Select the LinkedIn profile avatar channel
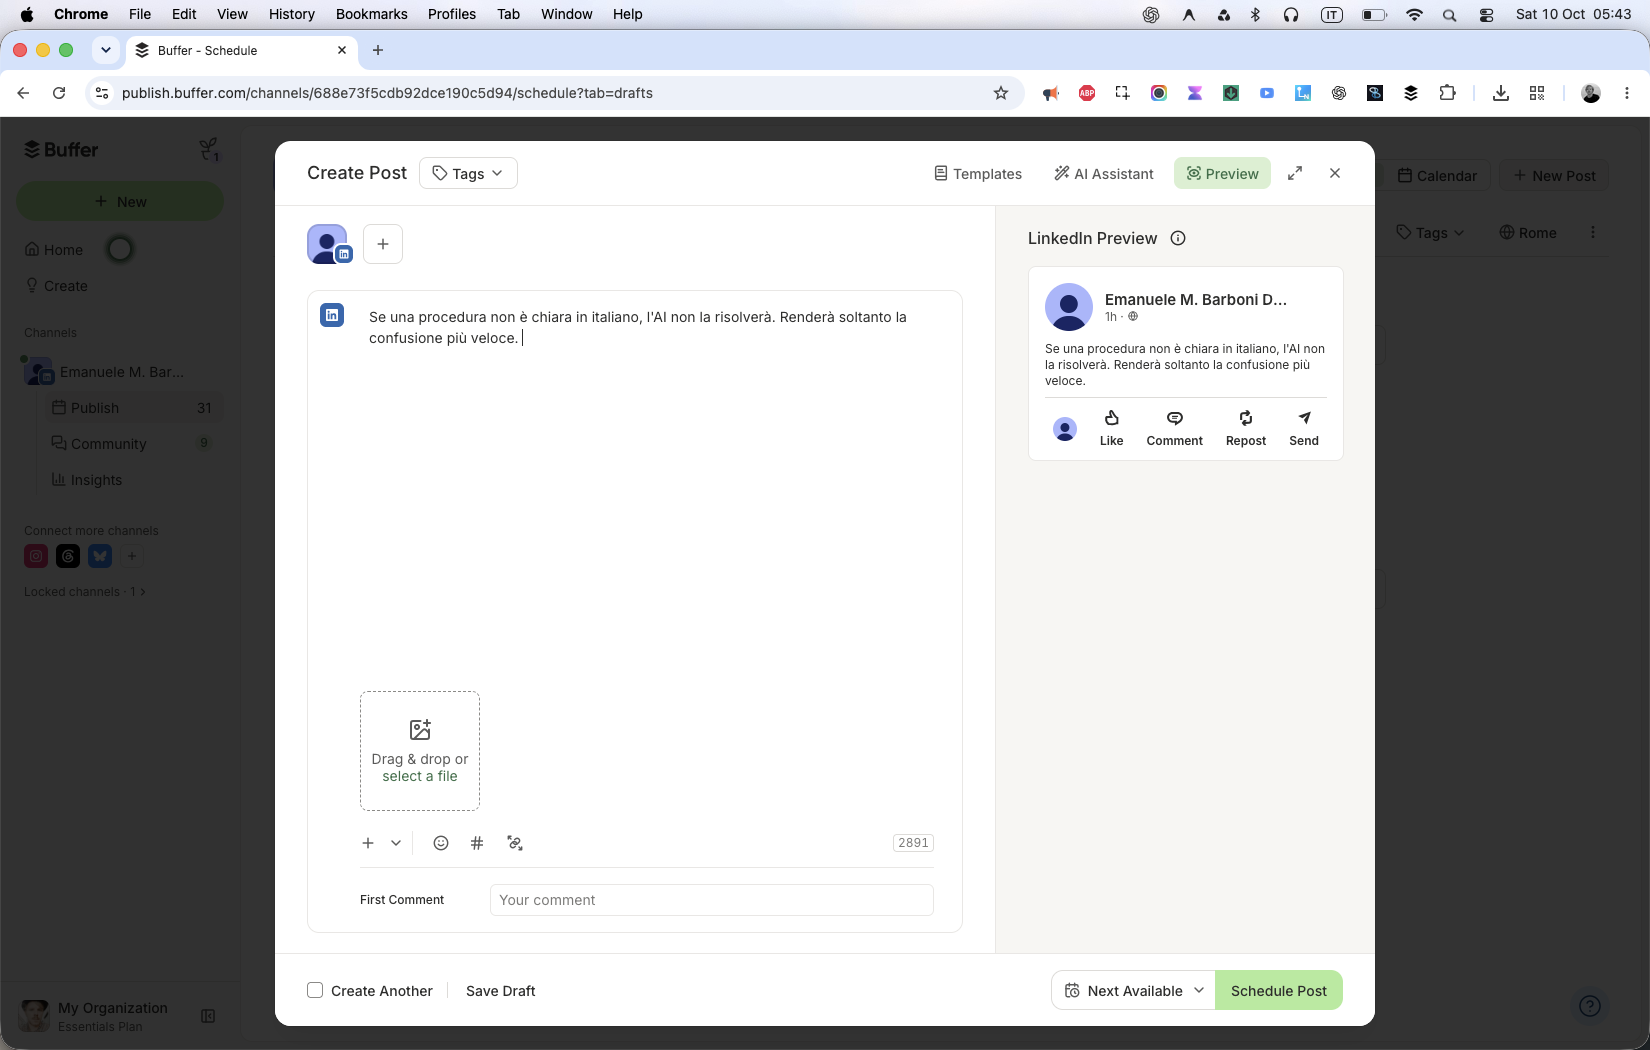This screenshot has width=1650, height=1050. tap(328, 244)
